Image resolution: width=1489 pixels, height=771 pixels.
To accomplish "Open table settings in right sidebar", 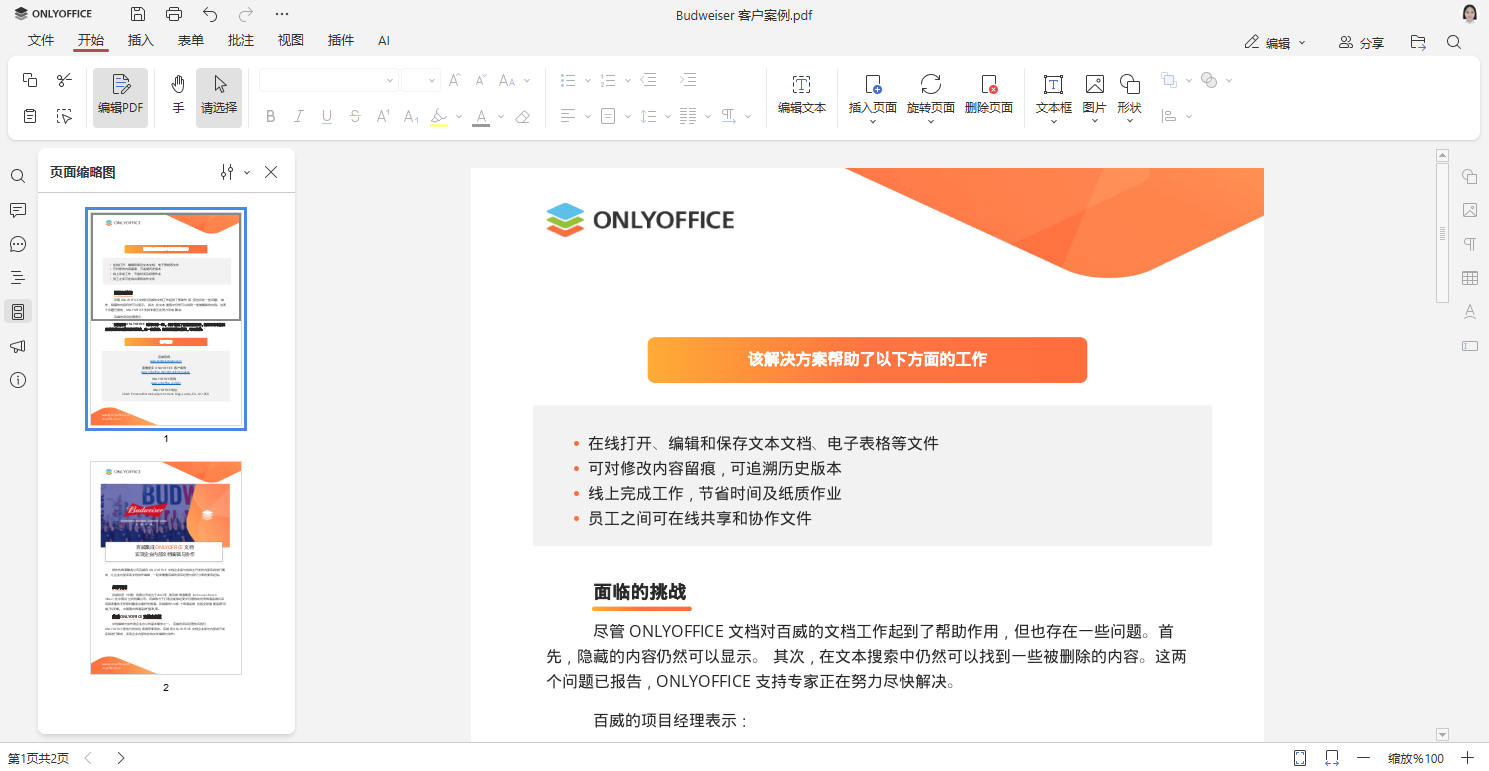I will click(1470, 278).
